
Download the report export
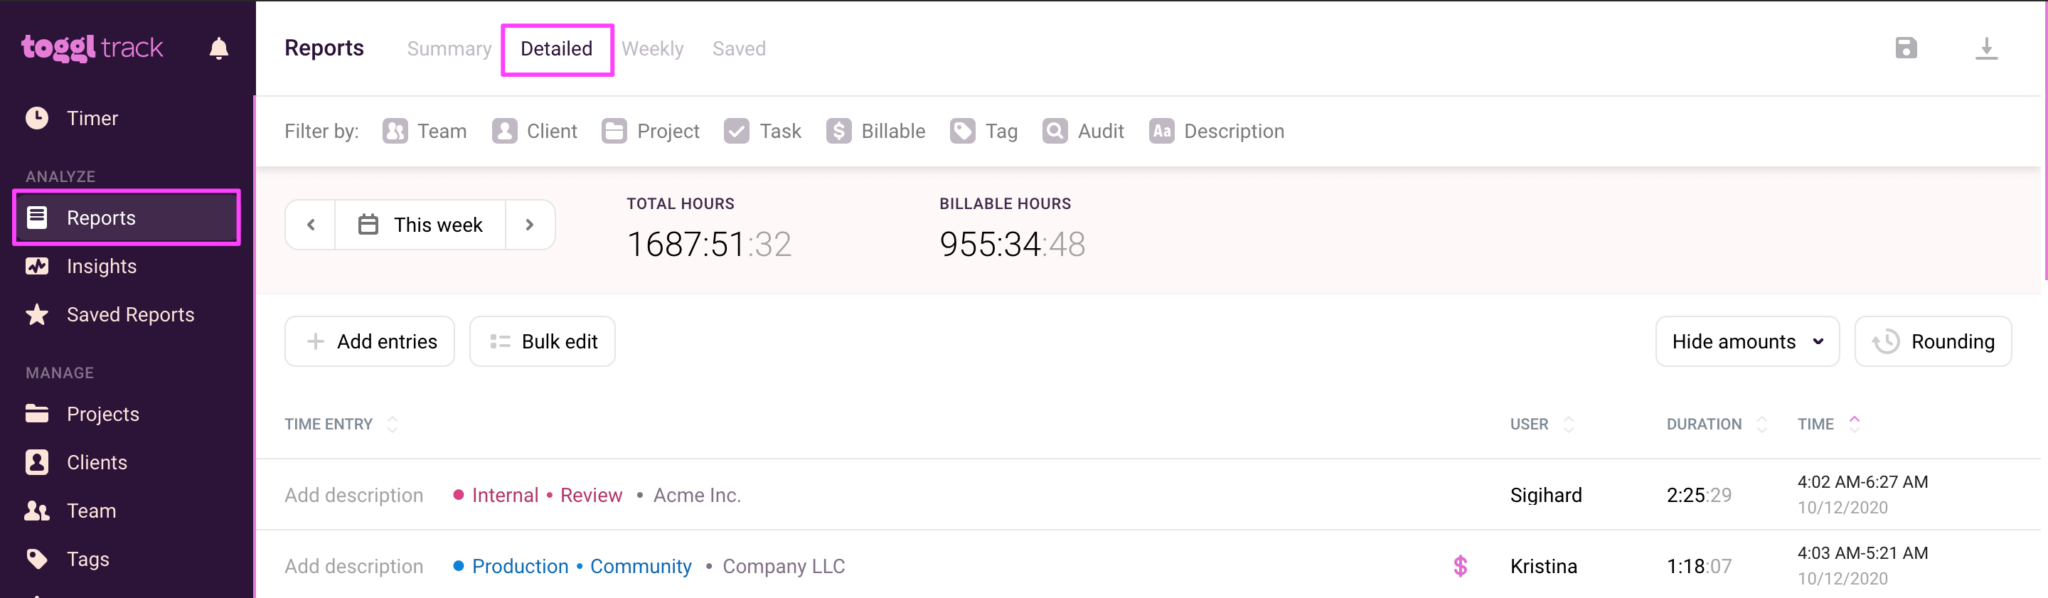click(x=1986, y=47)
